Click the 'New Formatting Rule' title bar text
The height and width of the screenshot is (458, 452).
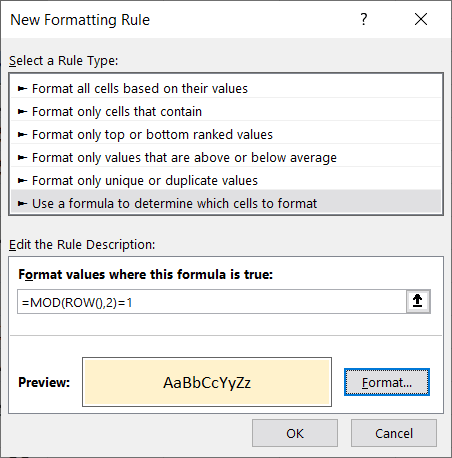[80, 20]
